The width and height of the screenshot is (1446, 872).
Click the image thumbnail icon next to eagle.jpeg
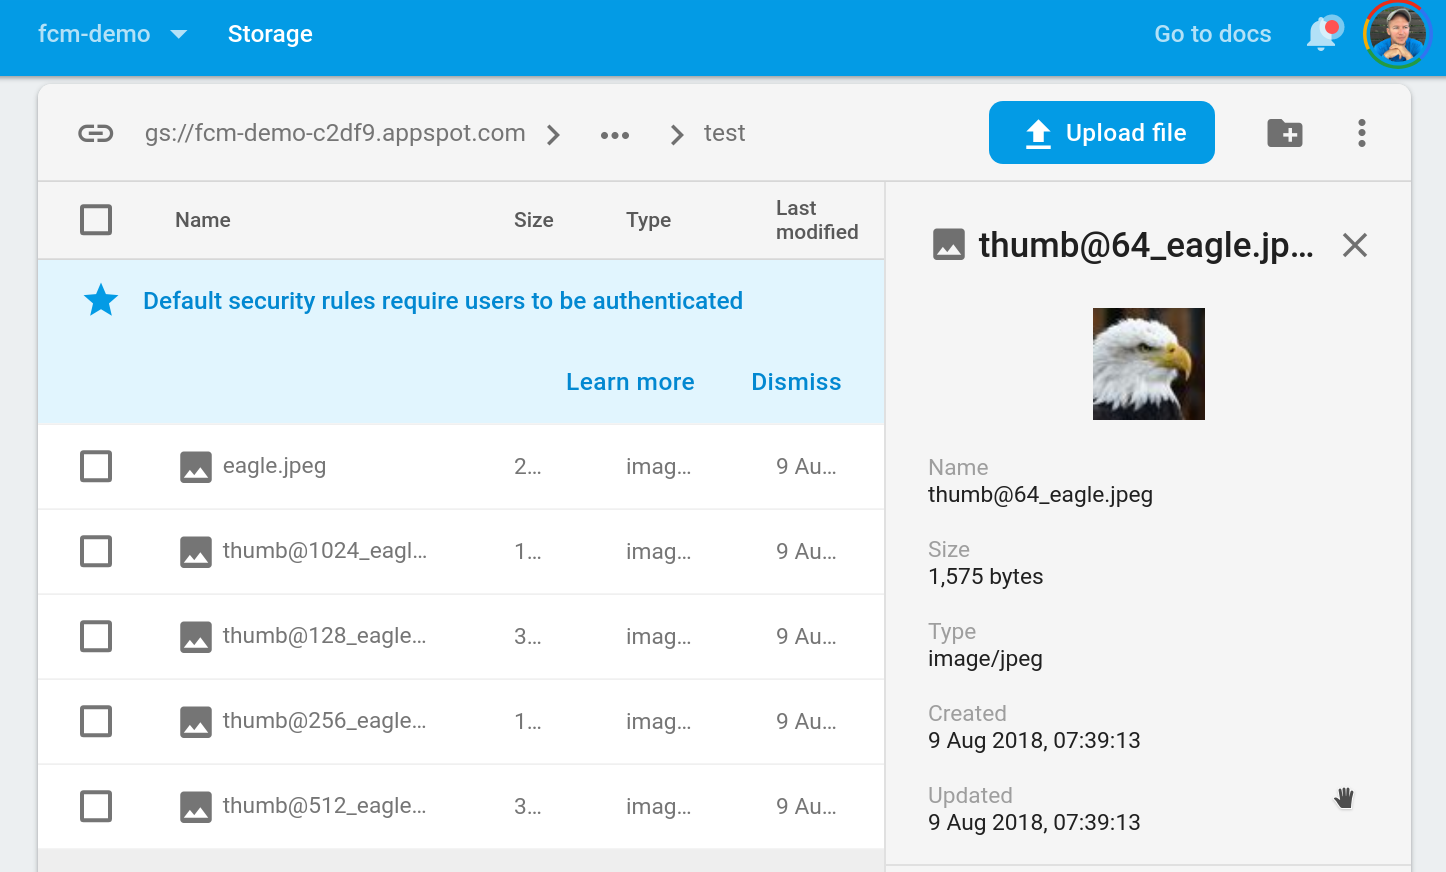195,465
